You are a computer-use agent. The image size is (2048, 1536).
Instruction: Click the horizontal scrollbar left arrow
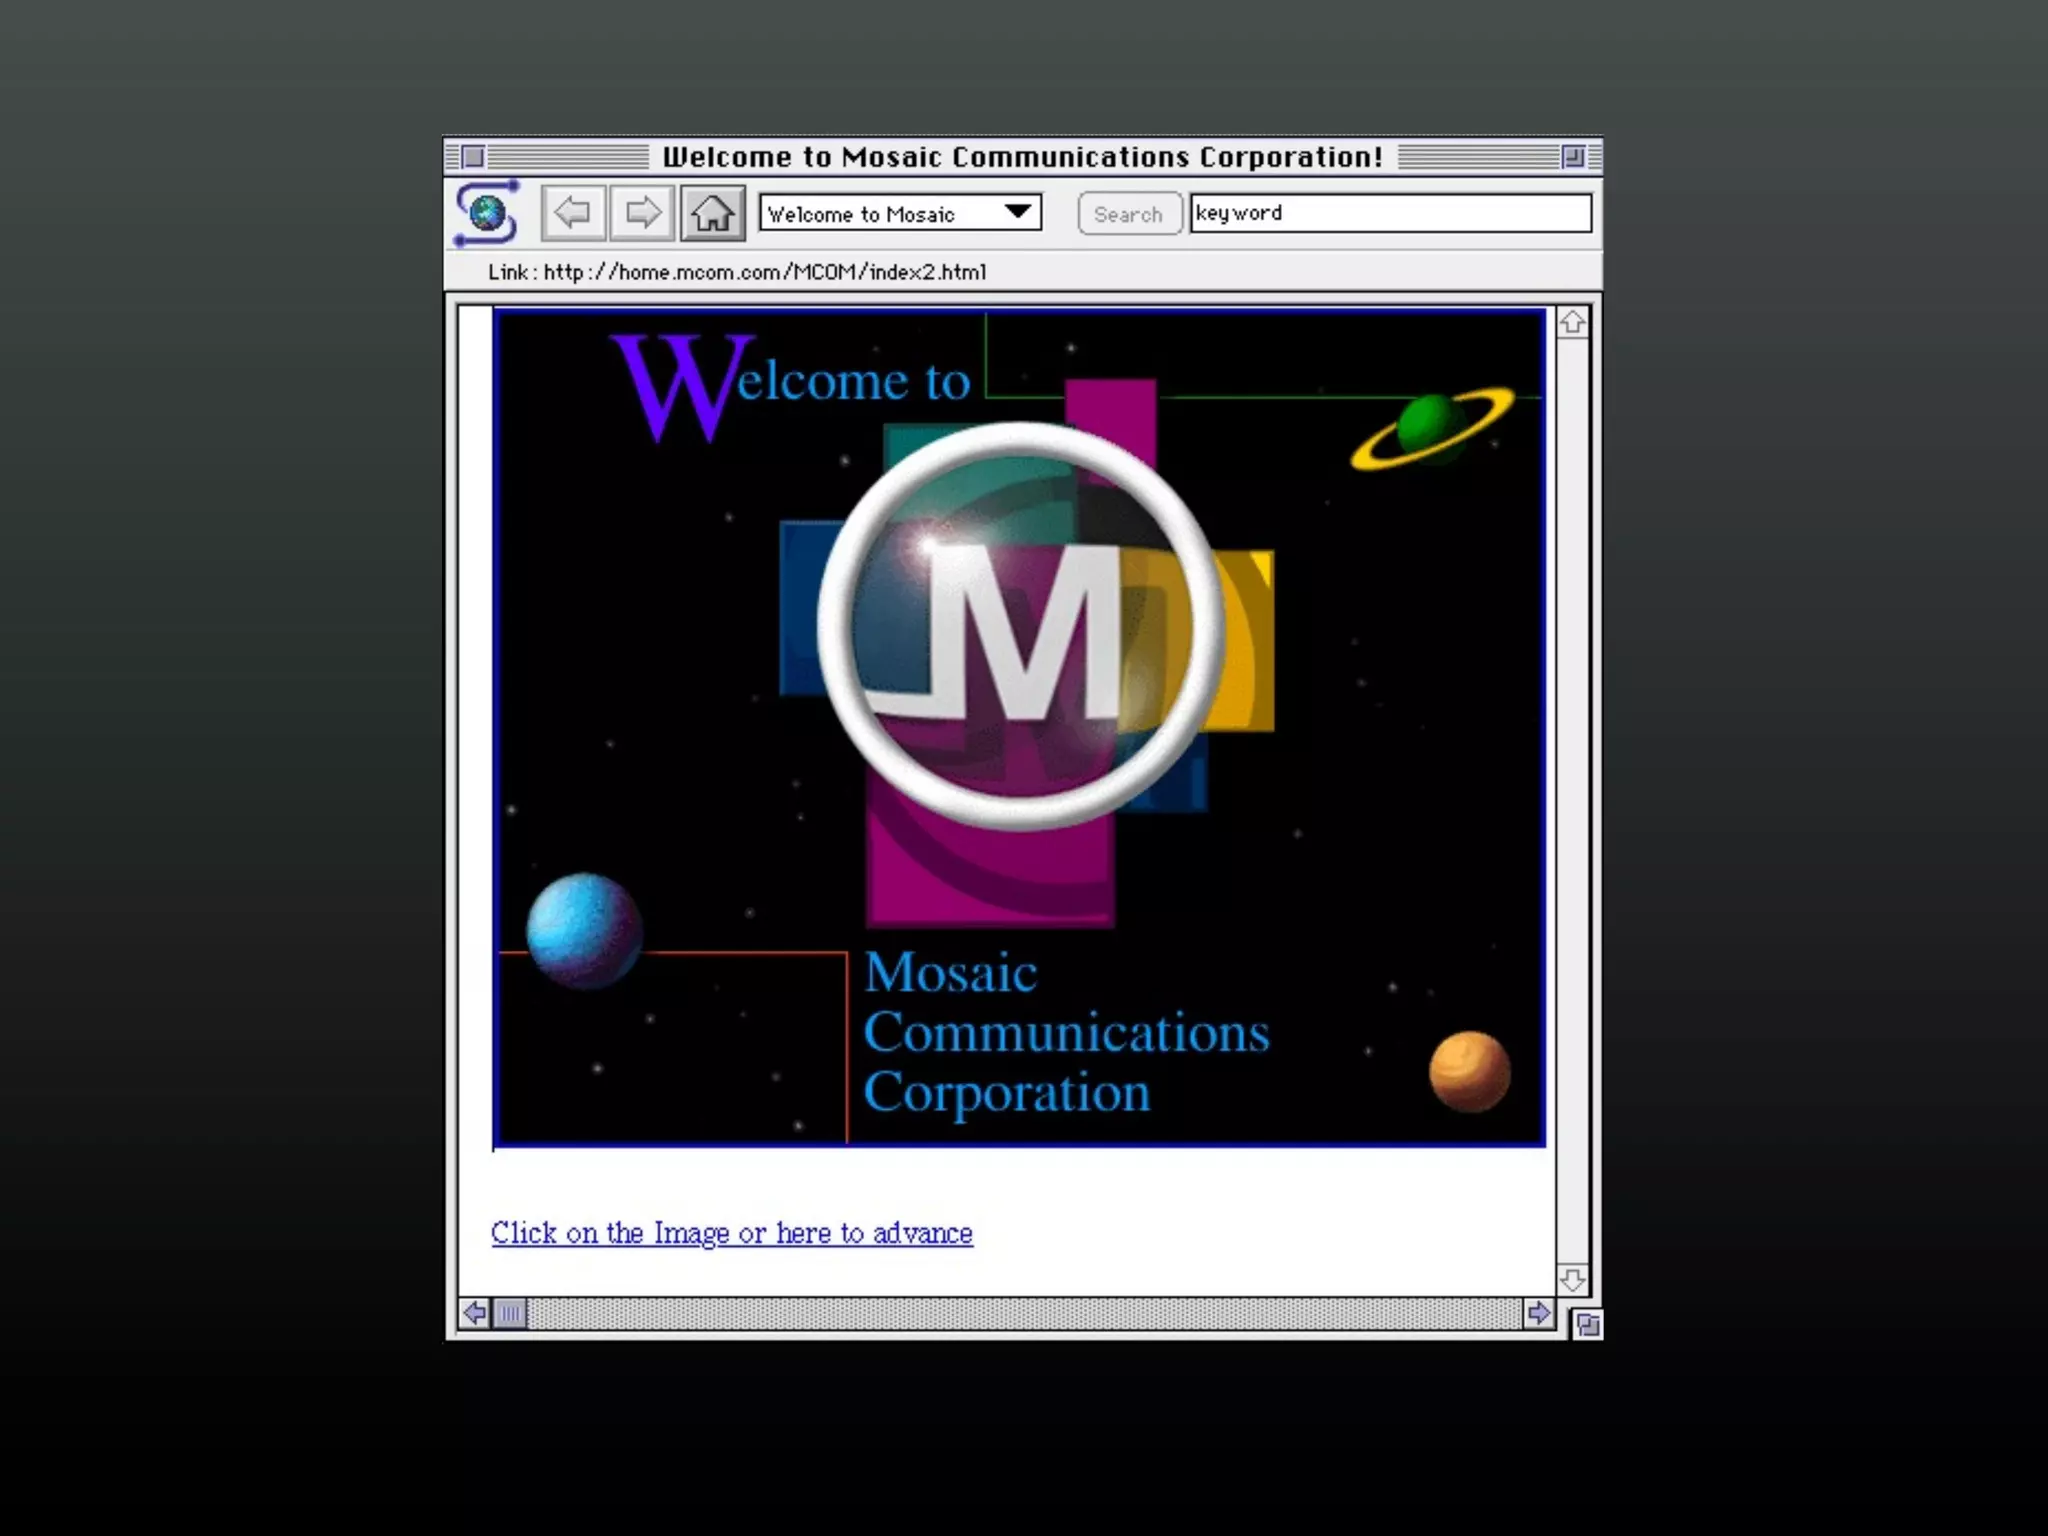point(475,1313)
